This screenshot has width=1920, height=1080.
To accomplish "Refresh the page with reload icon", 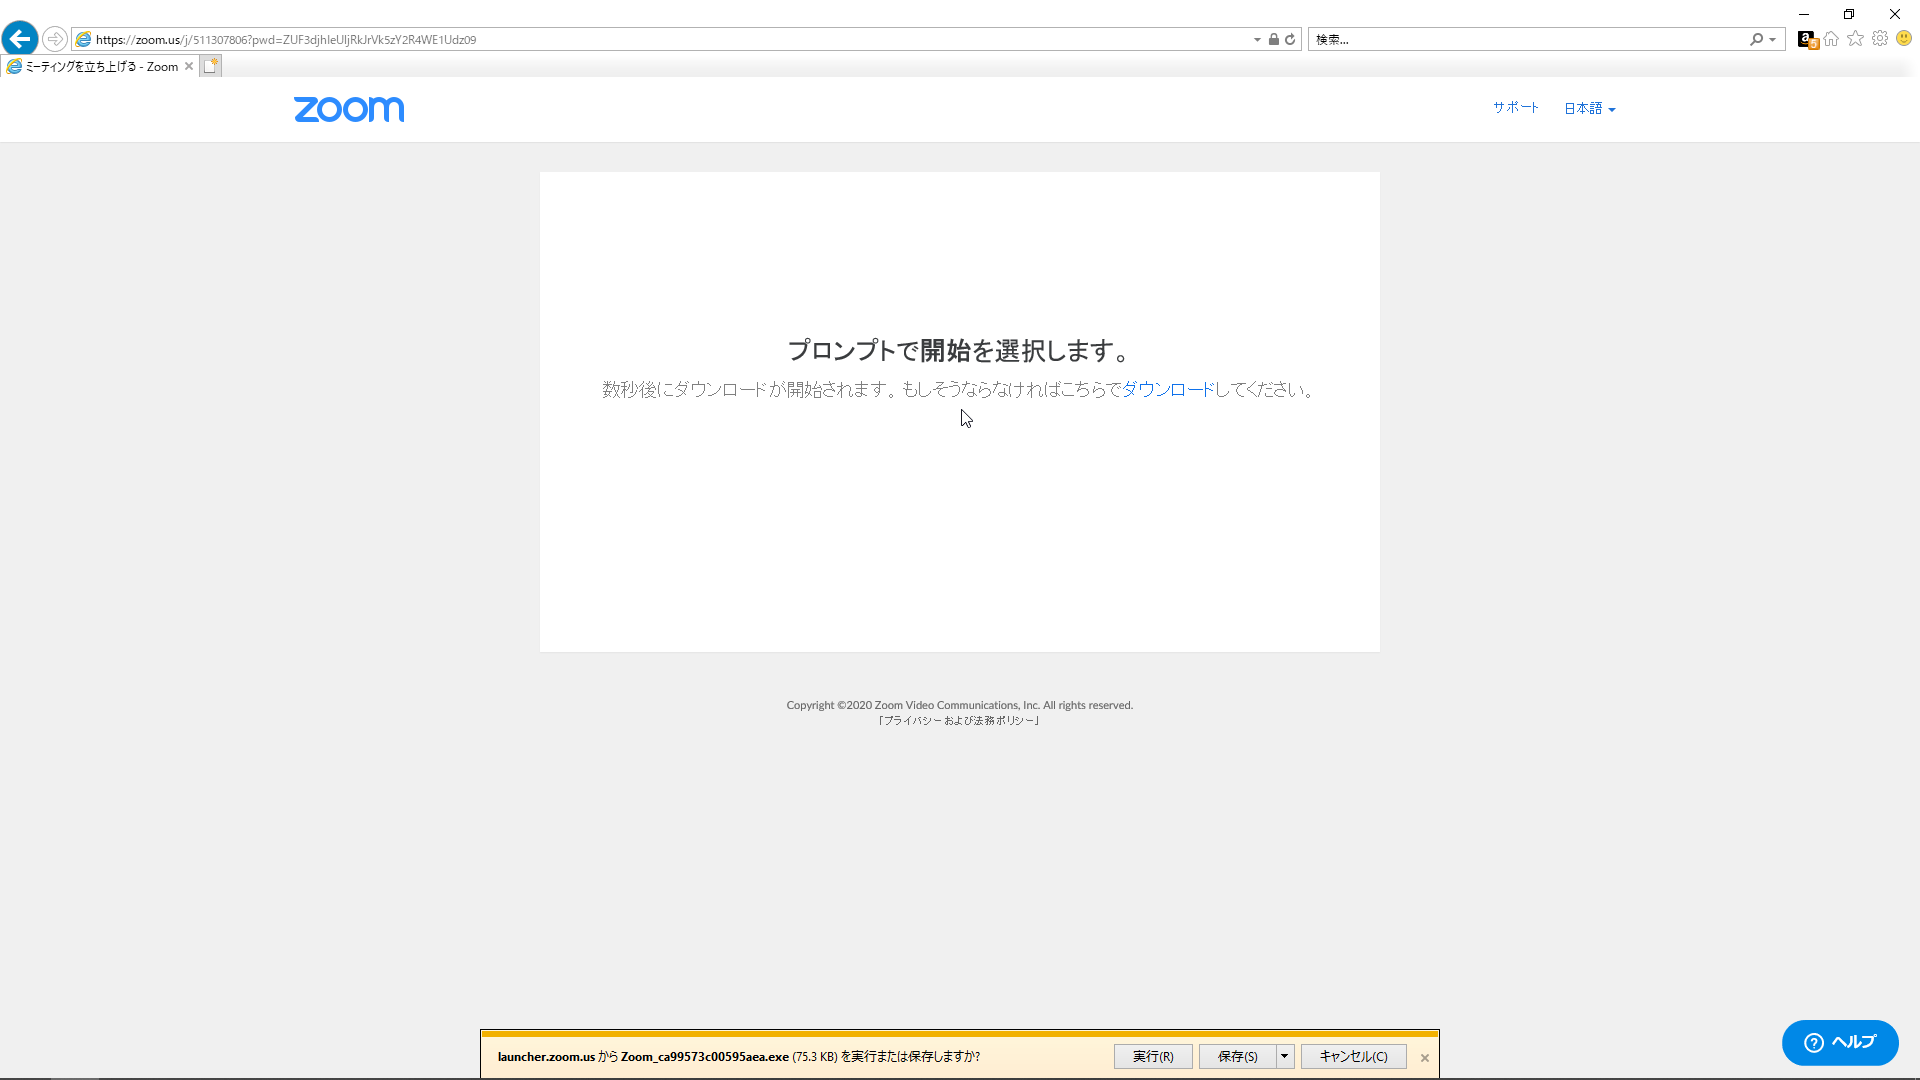I will 1290,39.
